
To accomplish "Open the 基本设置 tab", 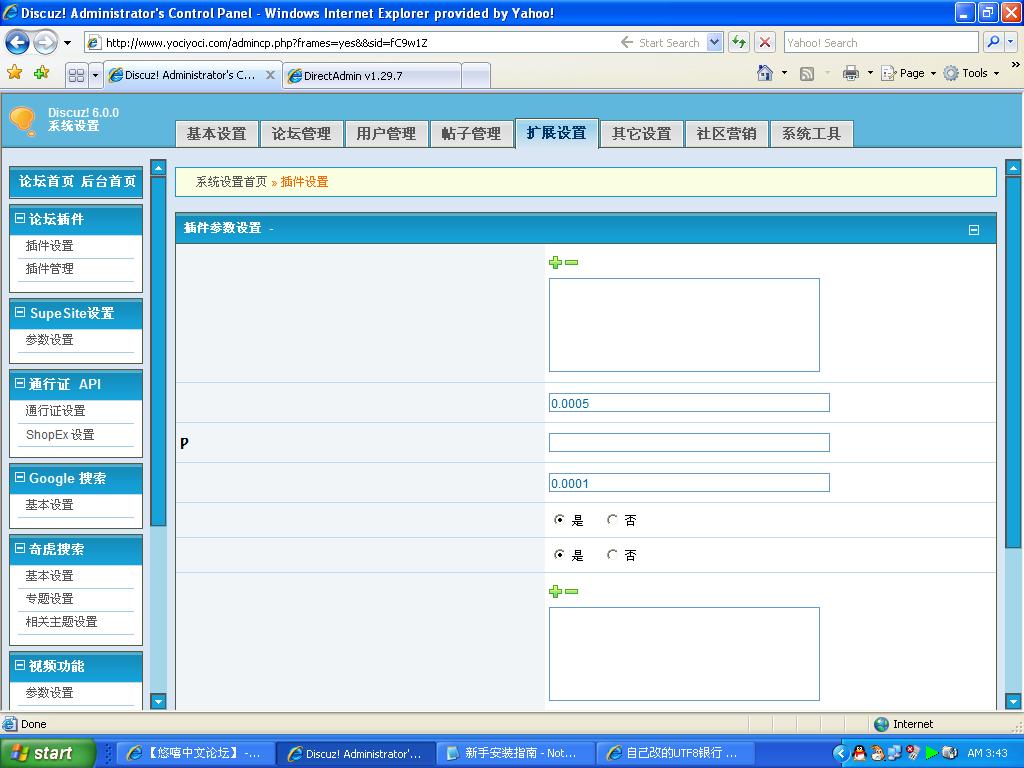I will click(217, 134).
